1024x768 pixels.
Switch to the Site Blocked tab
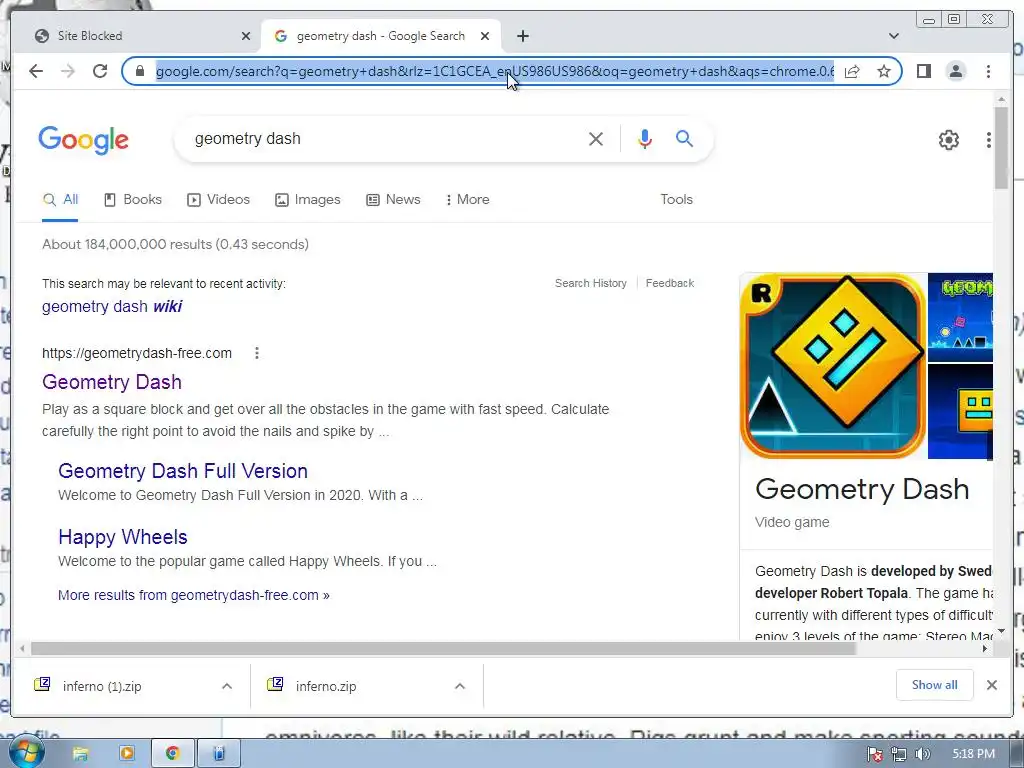click(137, 36)
